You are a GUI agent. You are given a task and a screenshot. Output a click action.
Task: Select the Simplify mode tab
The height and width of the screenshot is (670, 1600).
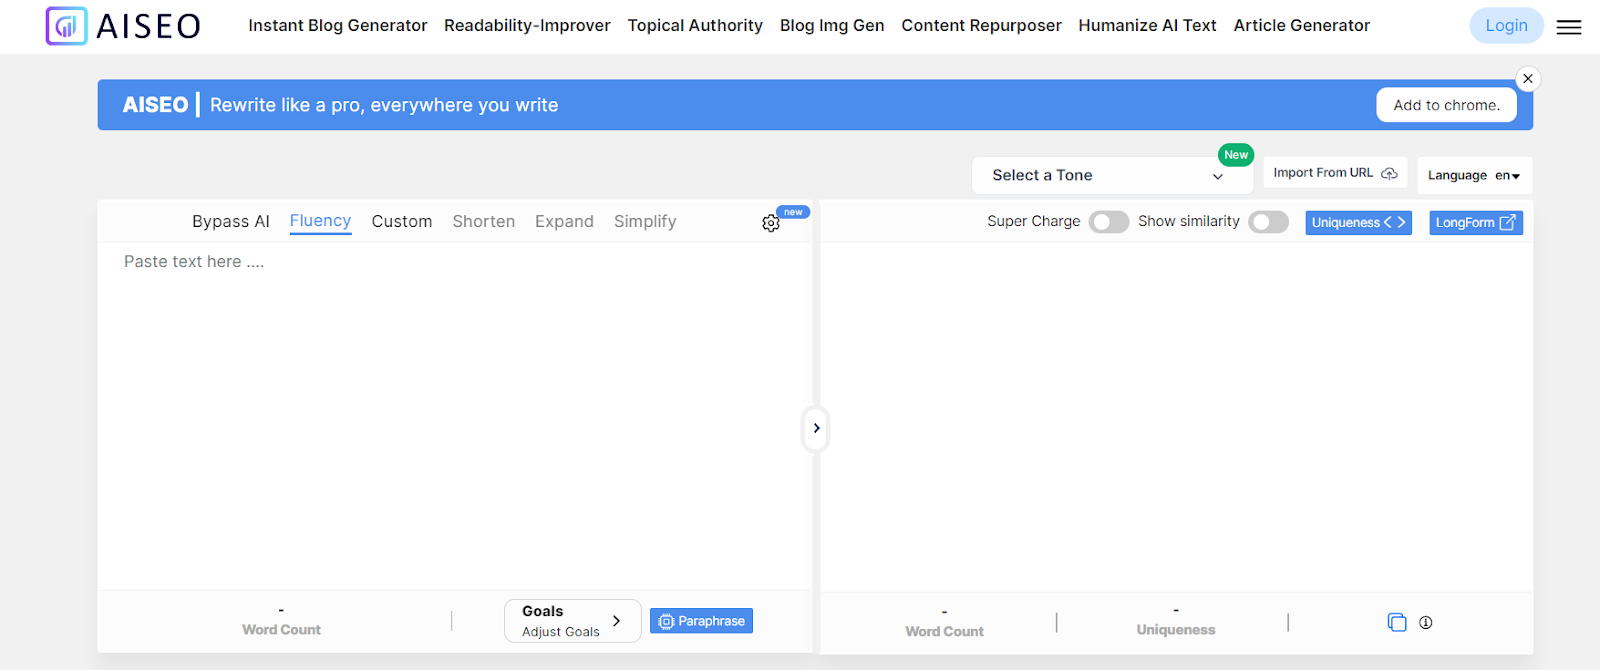(x=645, y=221)
